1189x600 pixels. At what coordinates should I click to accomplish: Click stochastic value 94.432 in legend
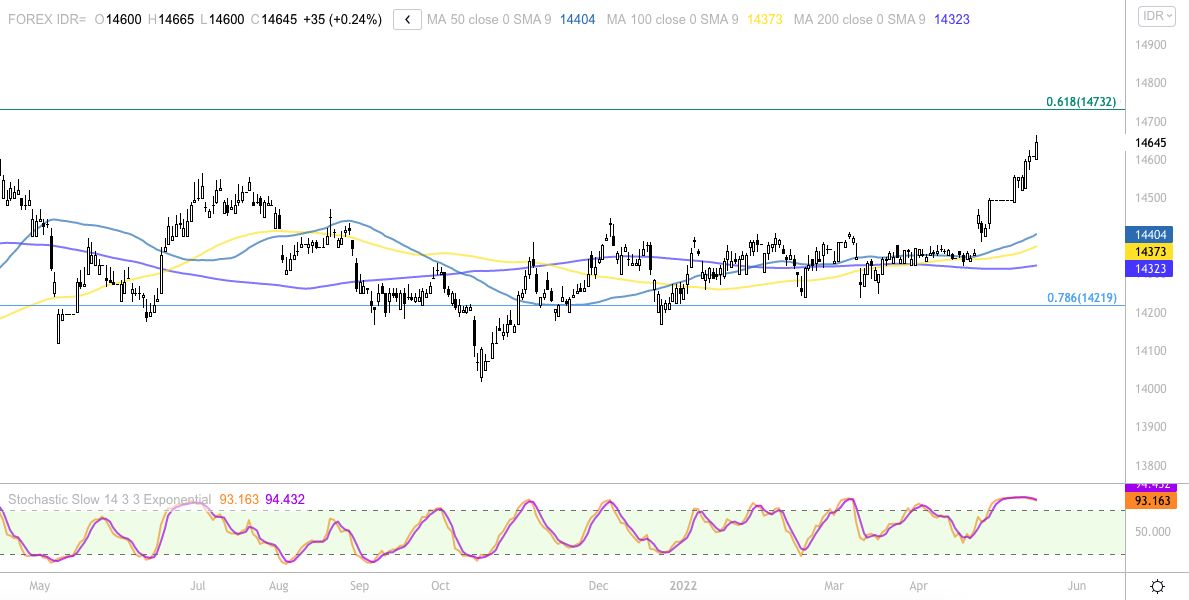coord(285,500)
